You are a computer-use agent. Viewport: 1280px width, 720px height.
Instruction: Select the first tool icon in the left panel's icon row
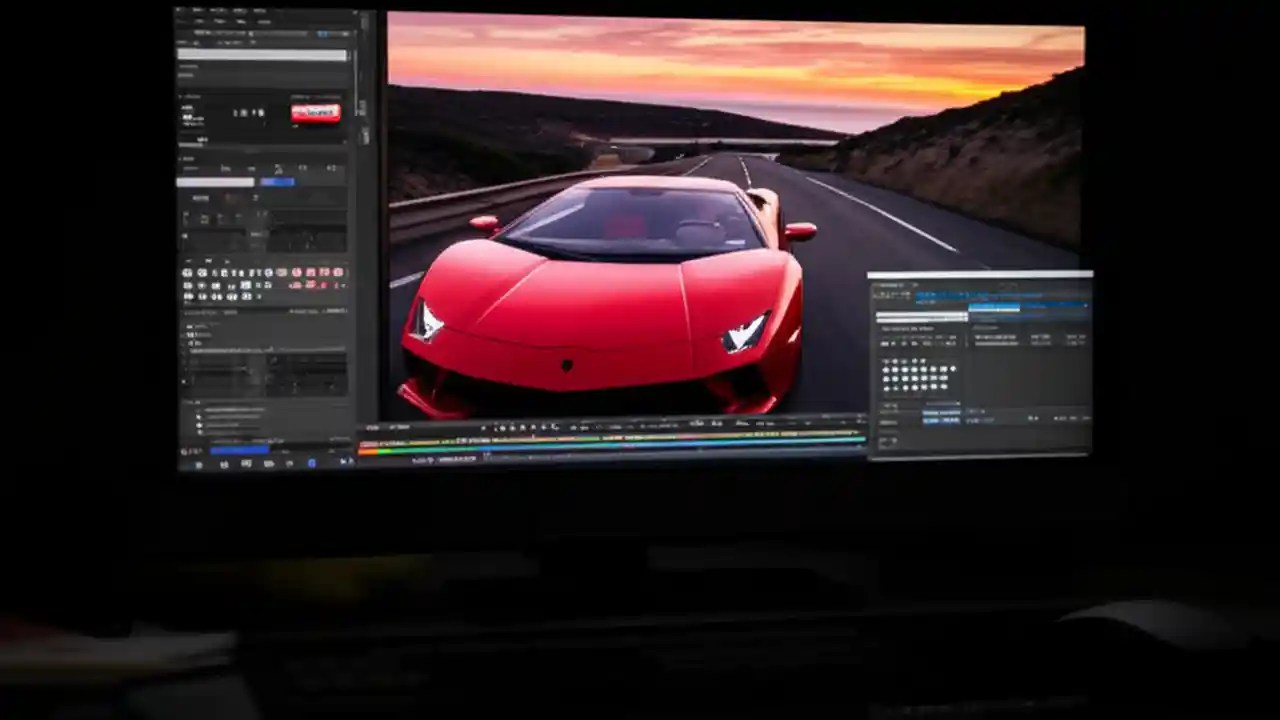[x=188, y=272]
